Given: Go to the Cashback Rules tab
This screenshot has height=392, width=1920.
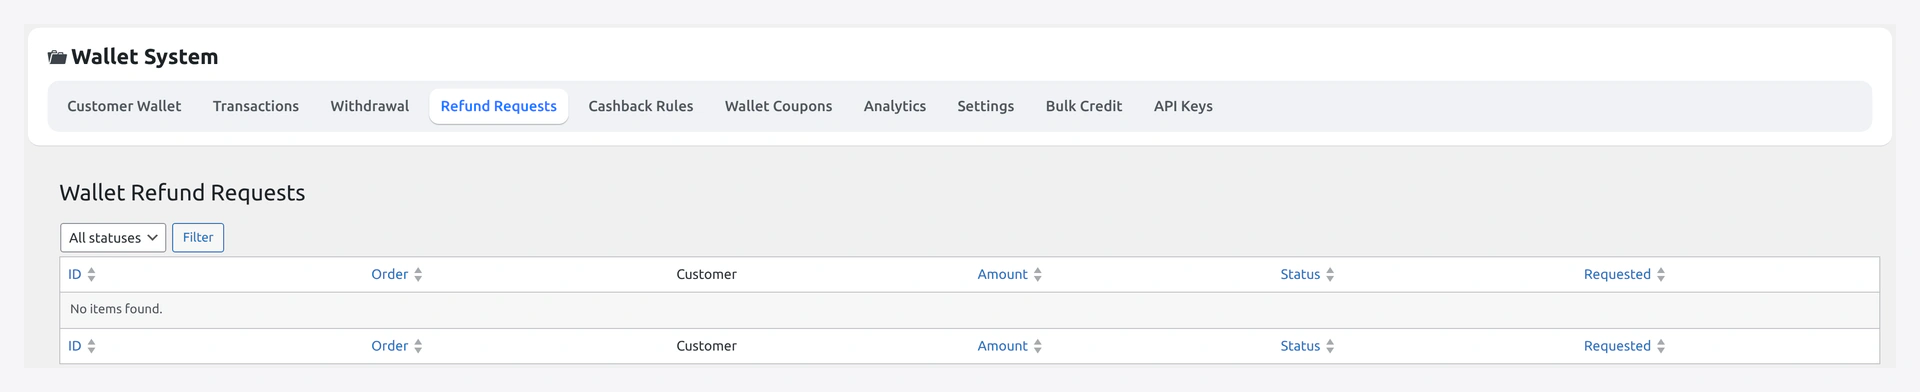Looking at the screenshot, I should tap(641, 106).
